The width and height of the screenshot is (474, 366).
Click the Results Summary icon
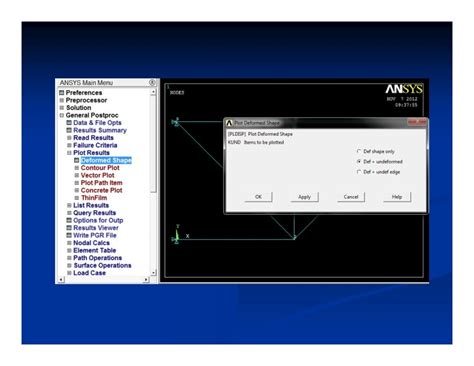coord(69,130)
